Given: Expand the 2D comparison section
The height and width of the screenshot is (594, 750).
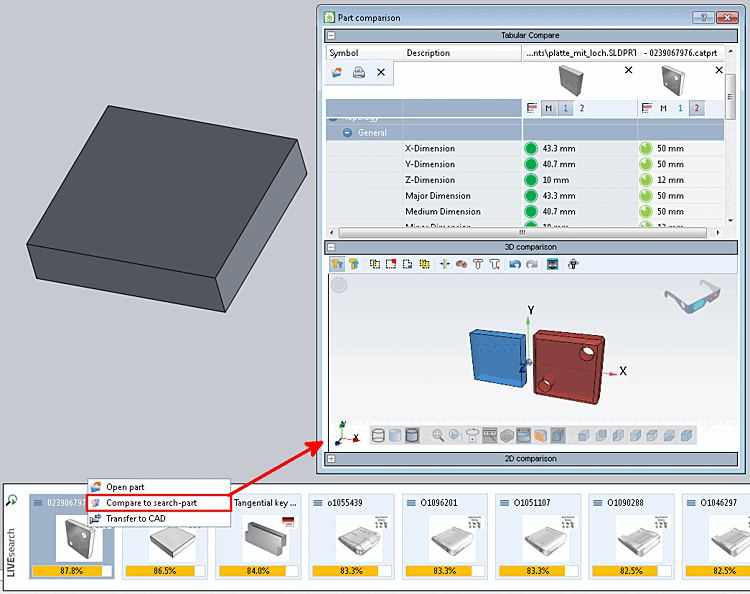Looking at the screenshot, I should [x=331, y=459].
